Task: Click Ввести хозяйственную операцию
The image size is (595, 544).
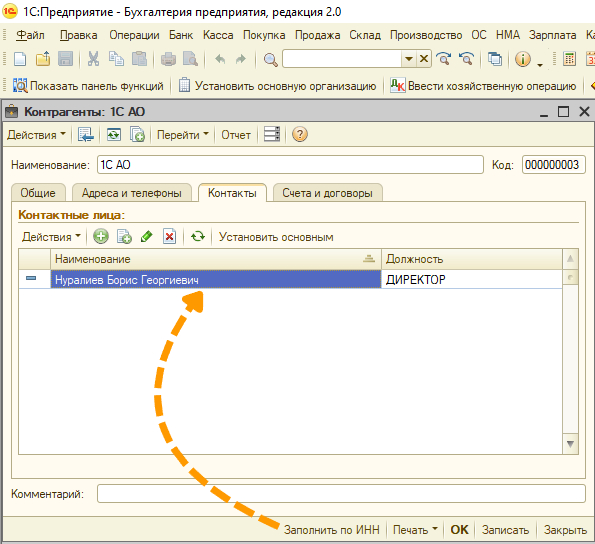Action: click(483, 86)
